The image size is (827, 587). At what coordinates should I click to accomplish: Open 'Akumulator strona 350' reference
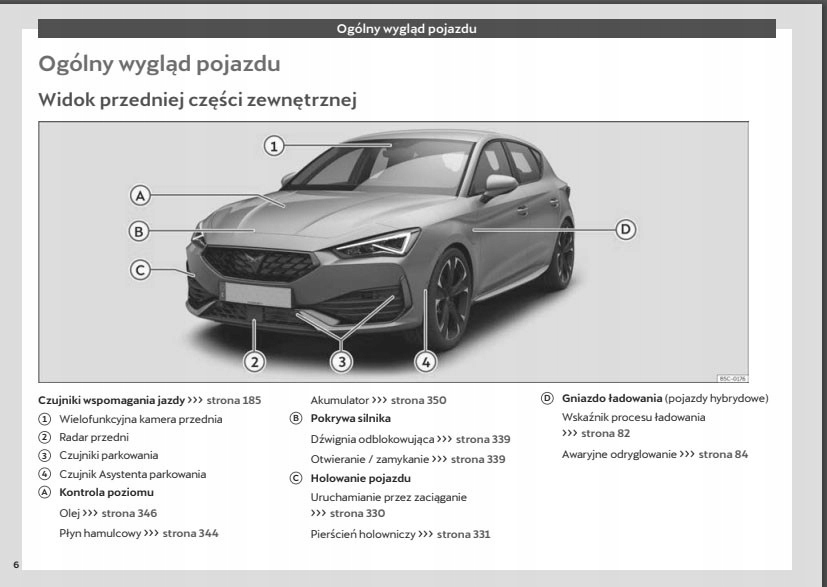(x=378, y=400)
